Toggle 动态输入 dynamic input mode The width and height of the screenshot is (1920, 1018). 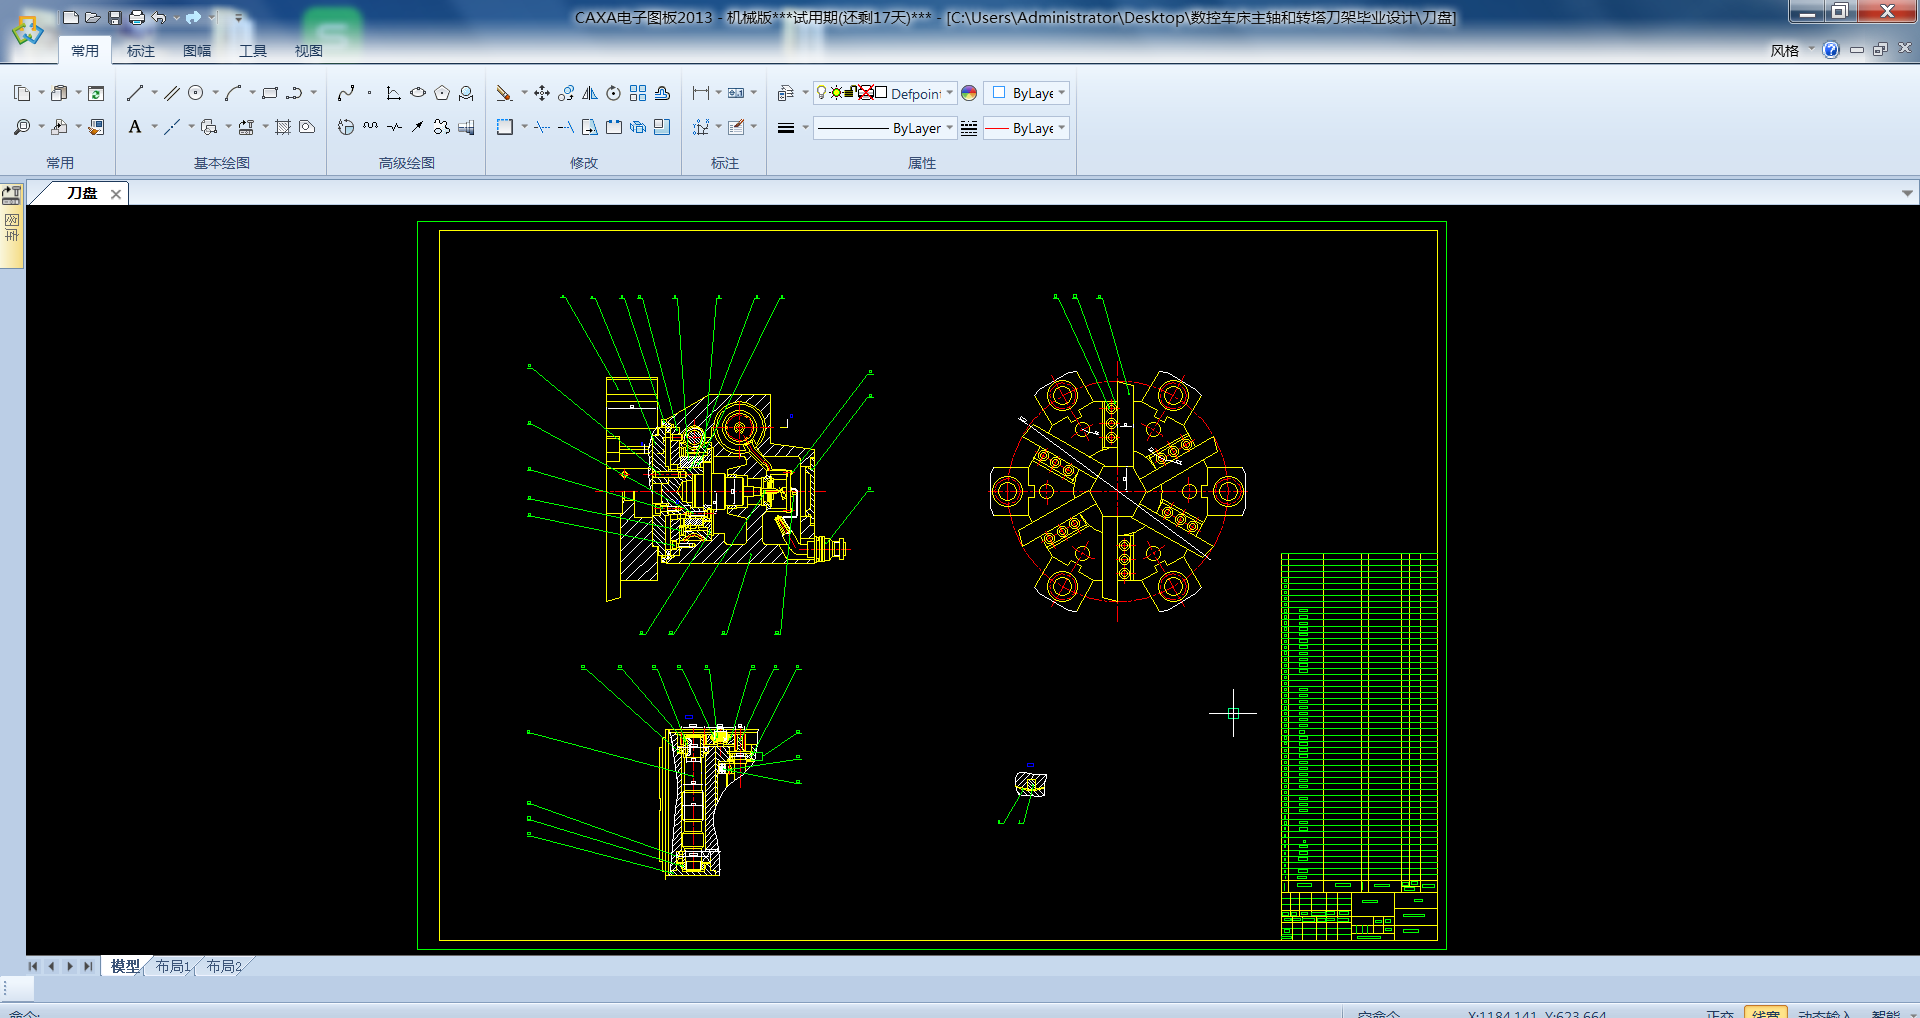[1824, 1013]
